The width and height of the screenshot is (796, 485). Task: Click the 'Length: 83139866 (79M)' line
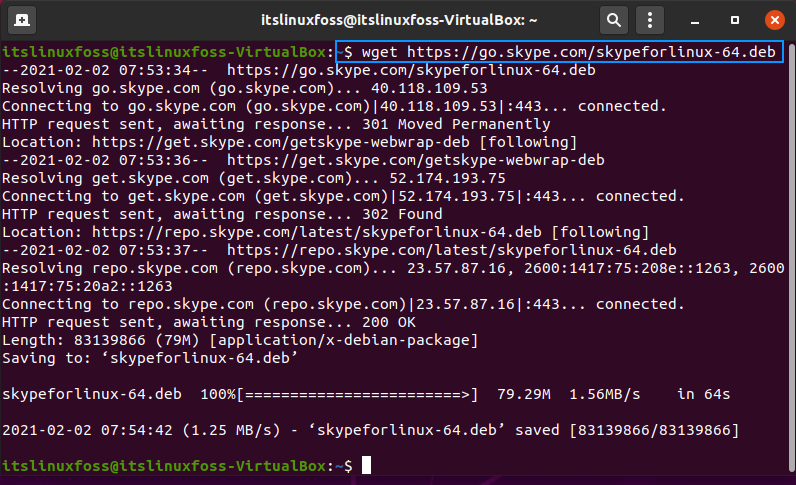pyautogui.click(x=240, y=340)
